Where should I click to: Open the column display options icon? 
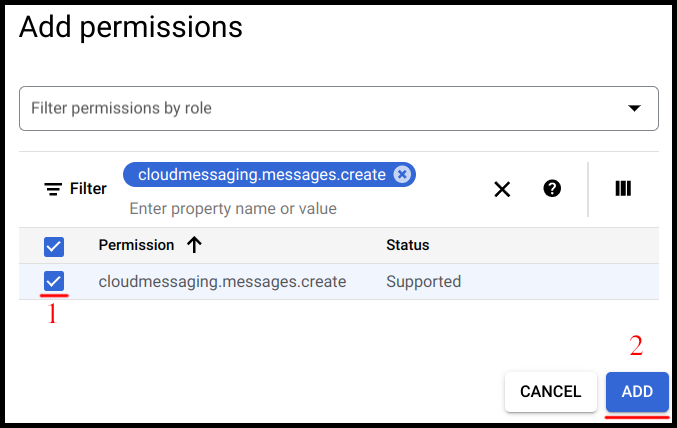tap(623, 188)
